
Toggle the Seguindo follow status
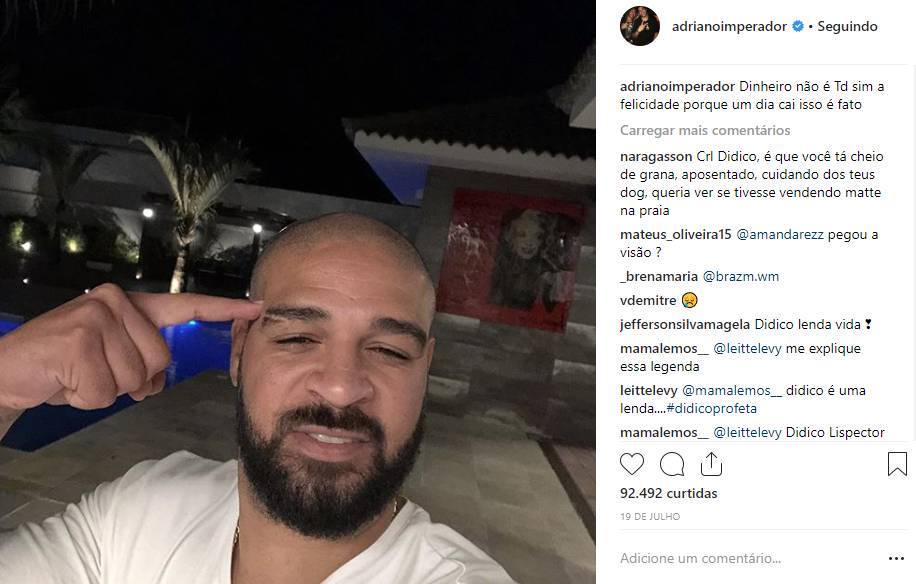click(847, 26)
